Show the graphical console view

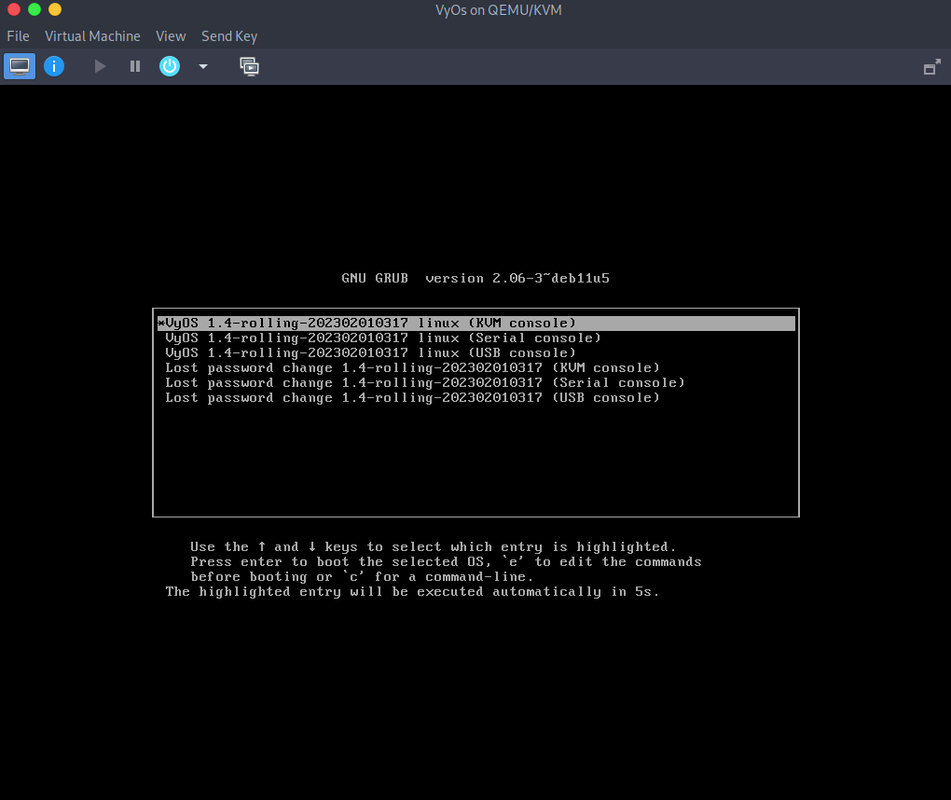[x=19, y=66]
